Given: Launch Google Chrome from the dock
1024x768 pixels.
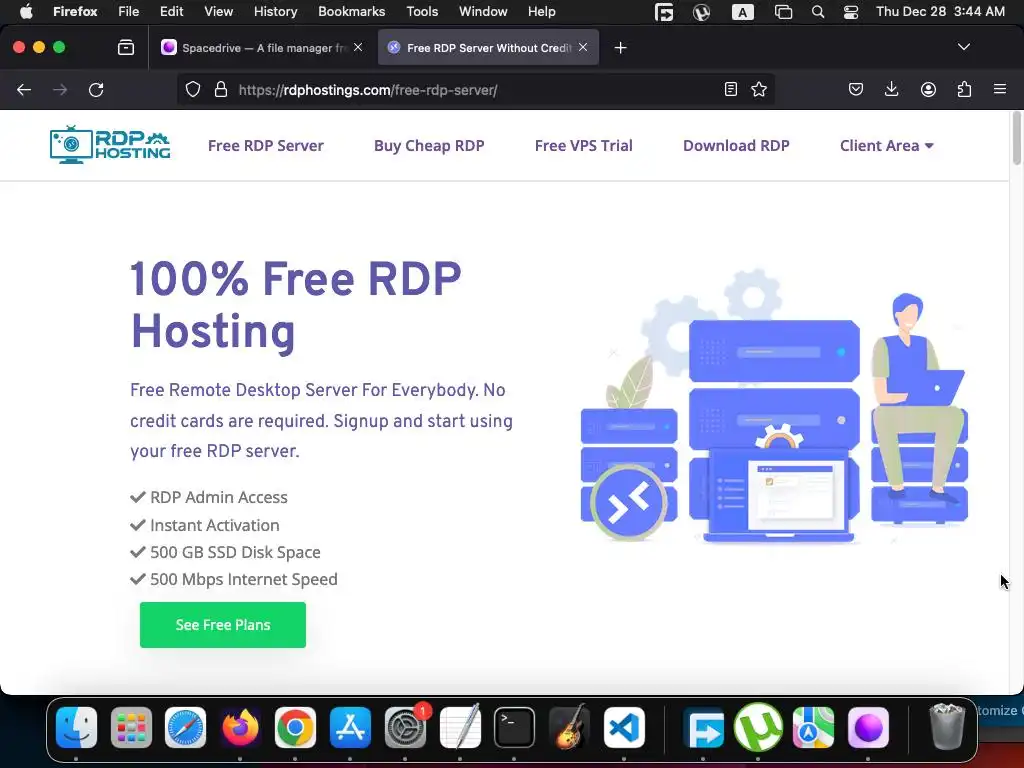Looking at the screenshot, I should [x=295, y=728].
